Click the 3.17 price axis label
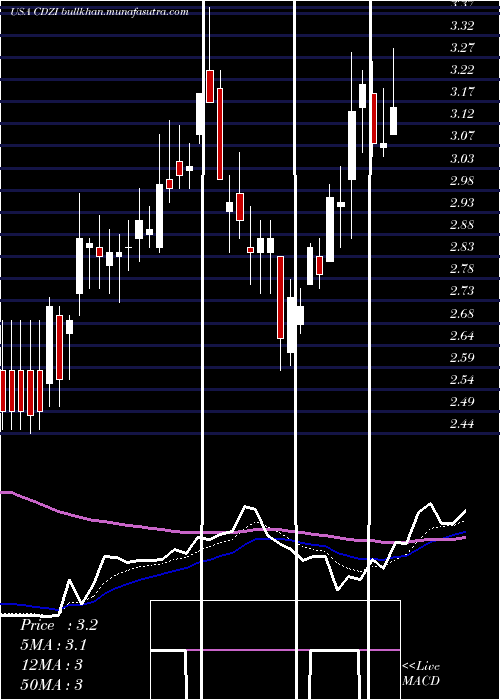 pyautogui.click(x=462, y=92)
